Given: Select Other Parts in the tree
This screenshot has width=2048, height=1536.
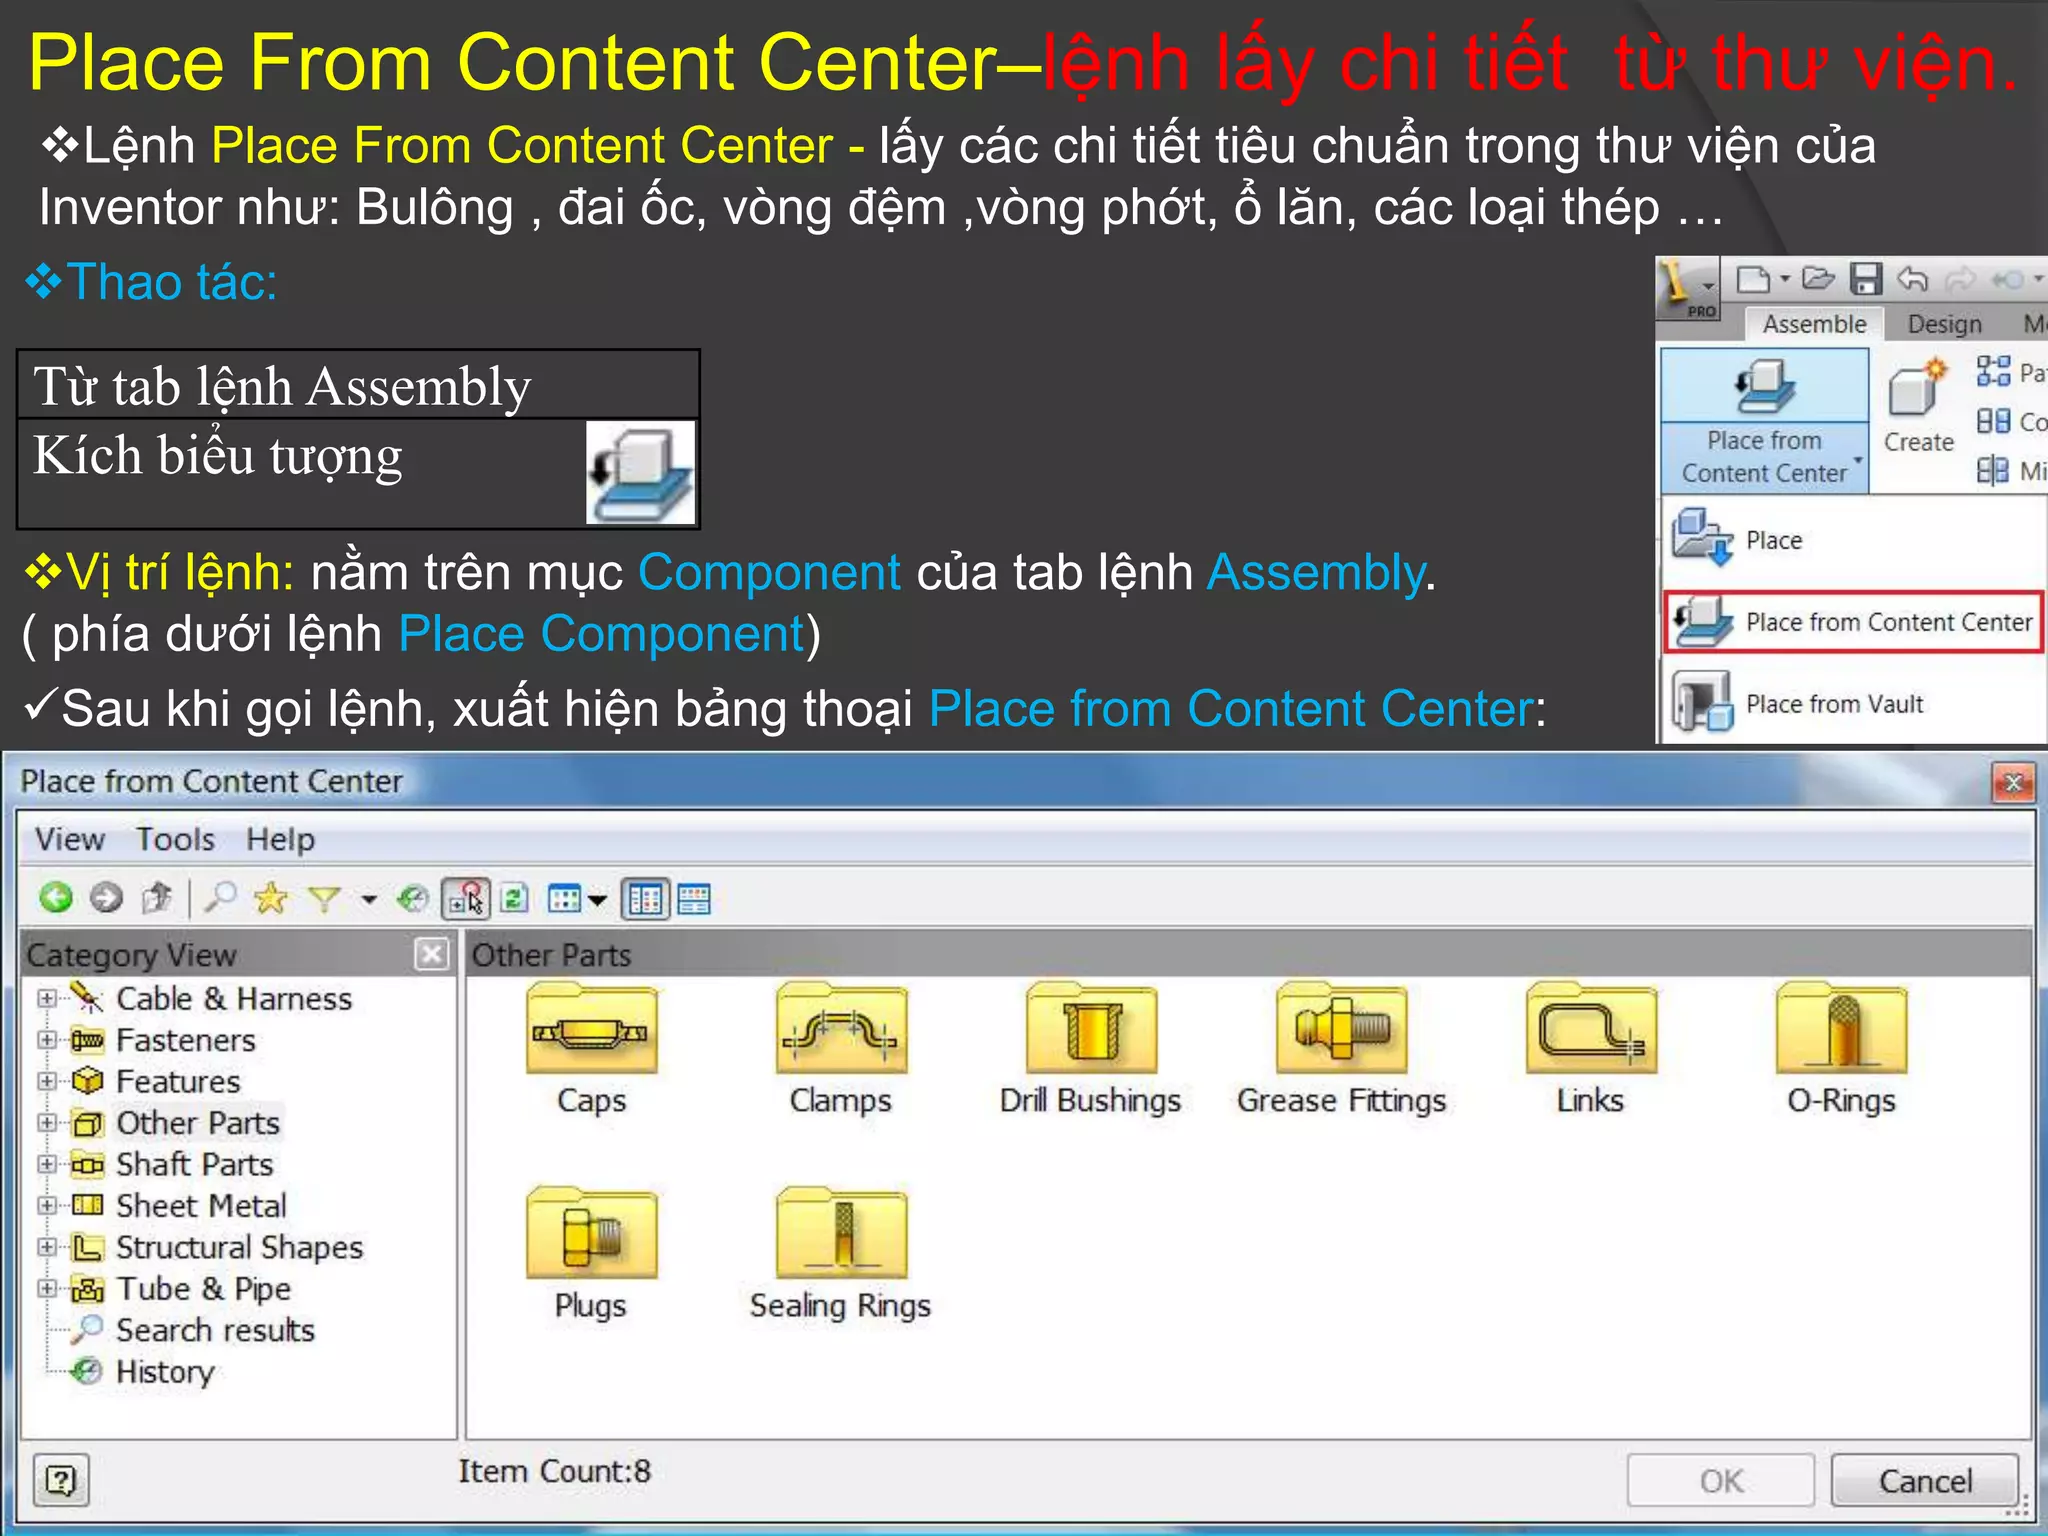Looking at the screenshot, I should click(x=198, y=1123).
